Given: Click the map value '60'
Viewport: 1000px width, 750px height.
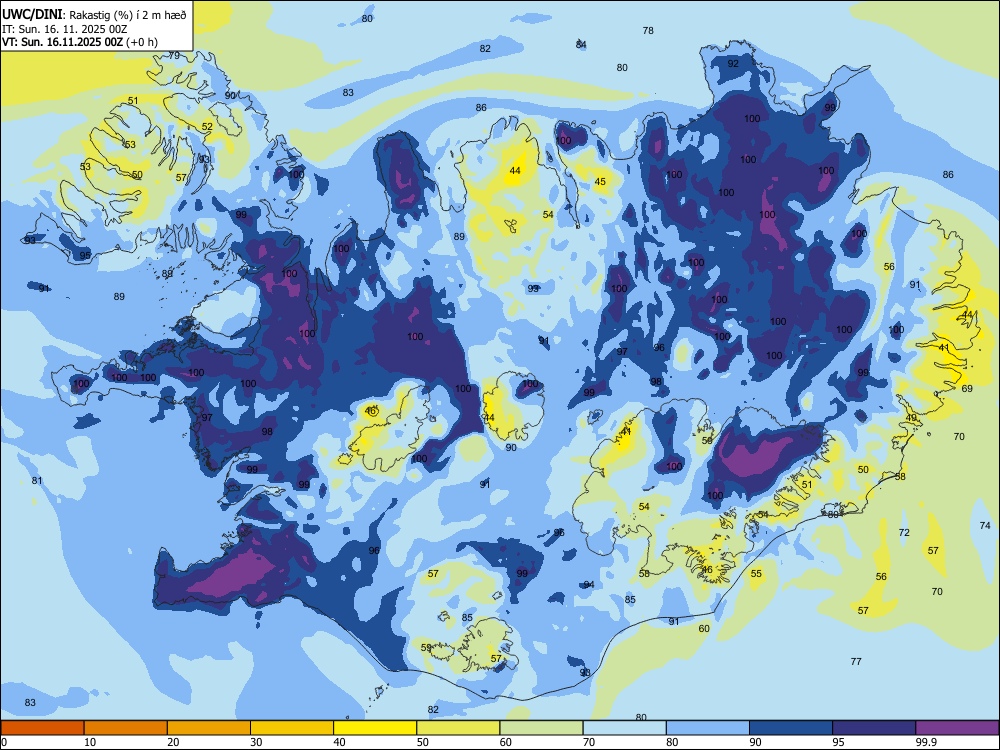Looking at the screenshot, I should [704, 629].
